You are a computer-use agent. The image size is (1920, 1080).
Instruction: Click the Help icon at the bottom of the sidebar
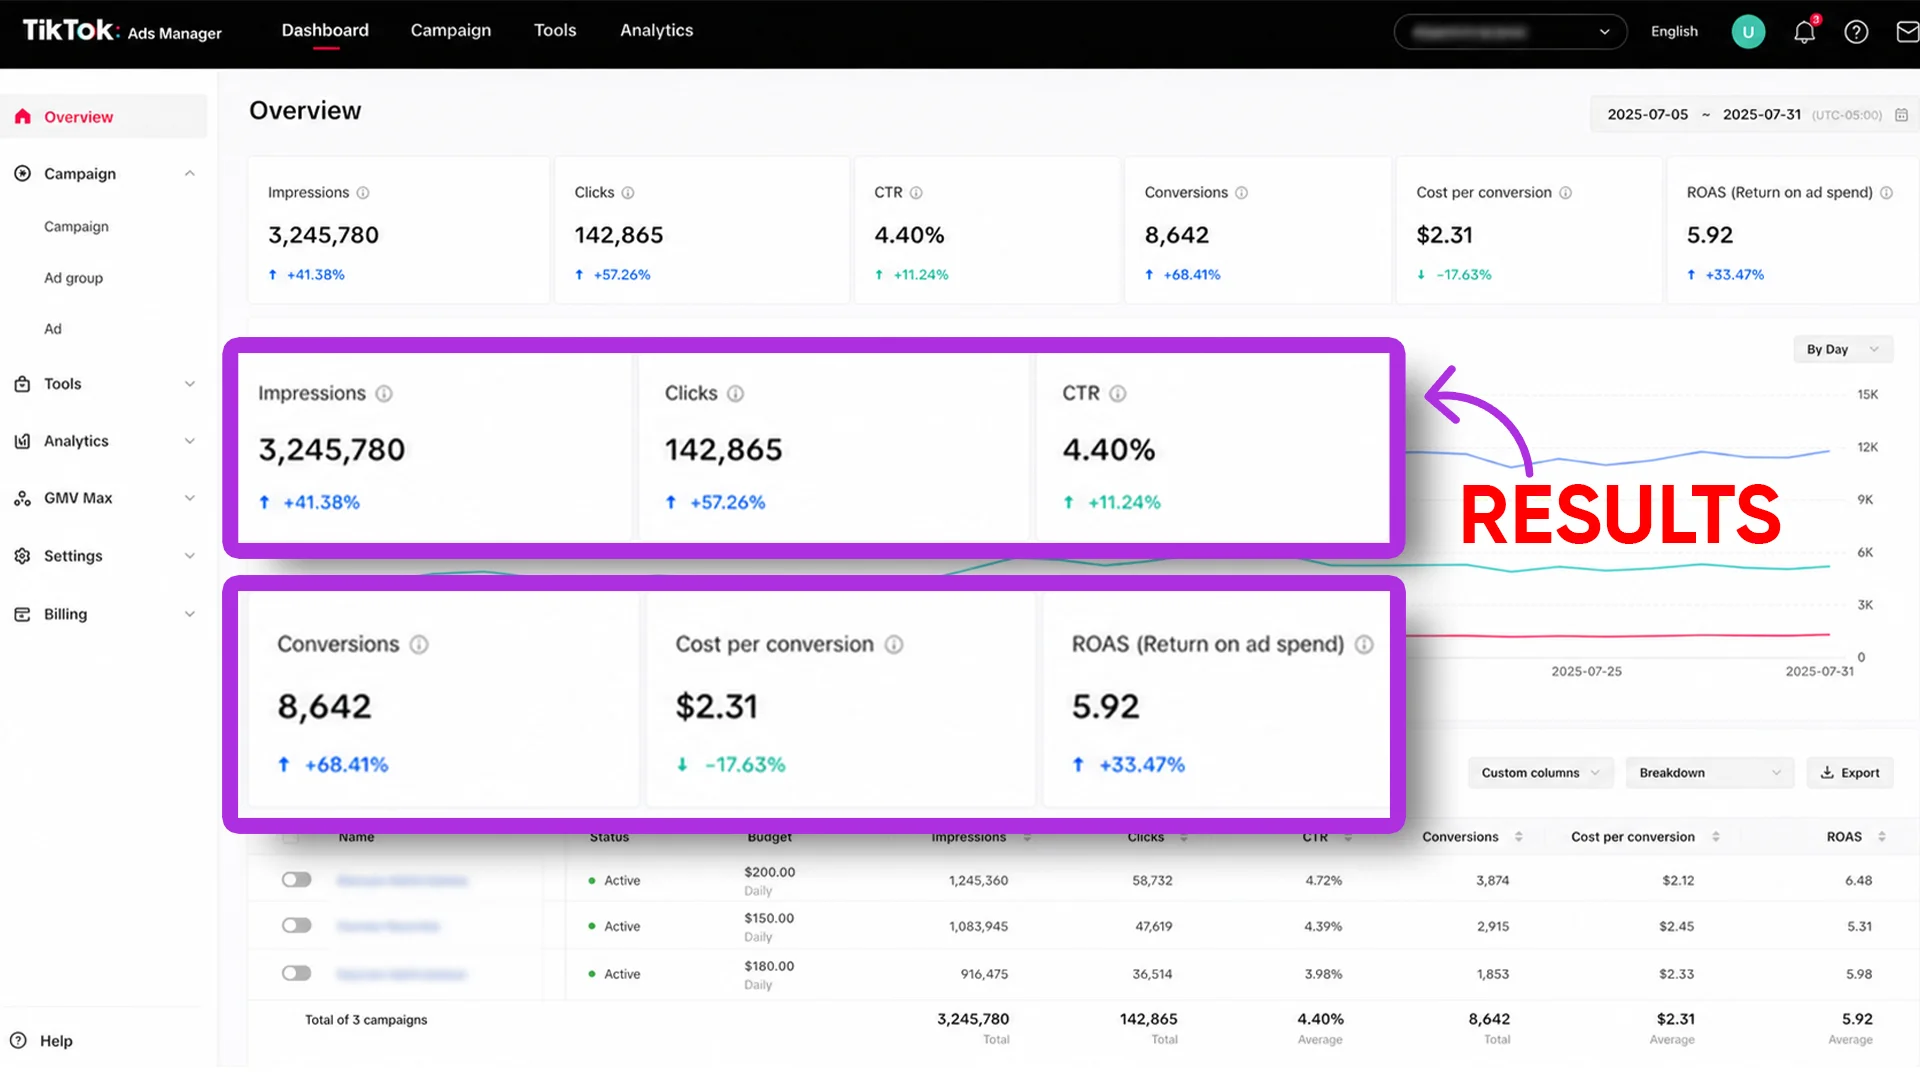point(18,1040)
